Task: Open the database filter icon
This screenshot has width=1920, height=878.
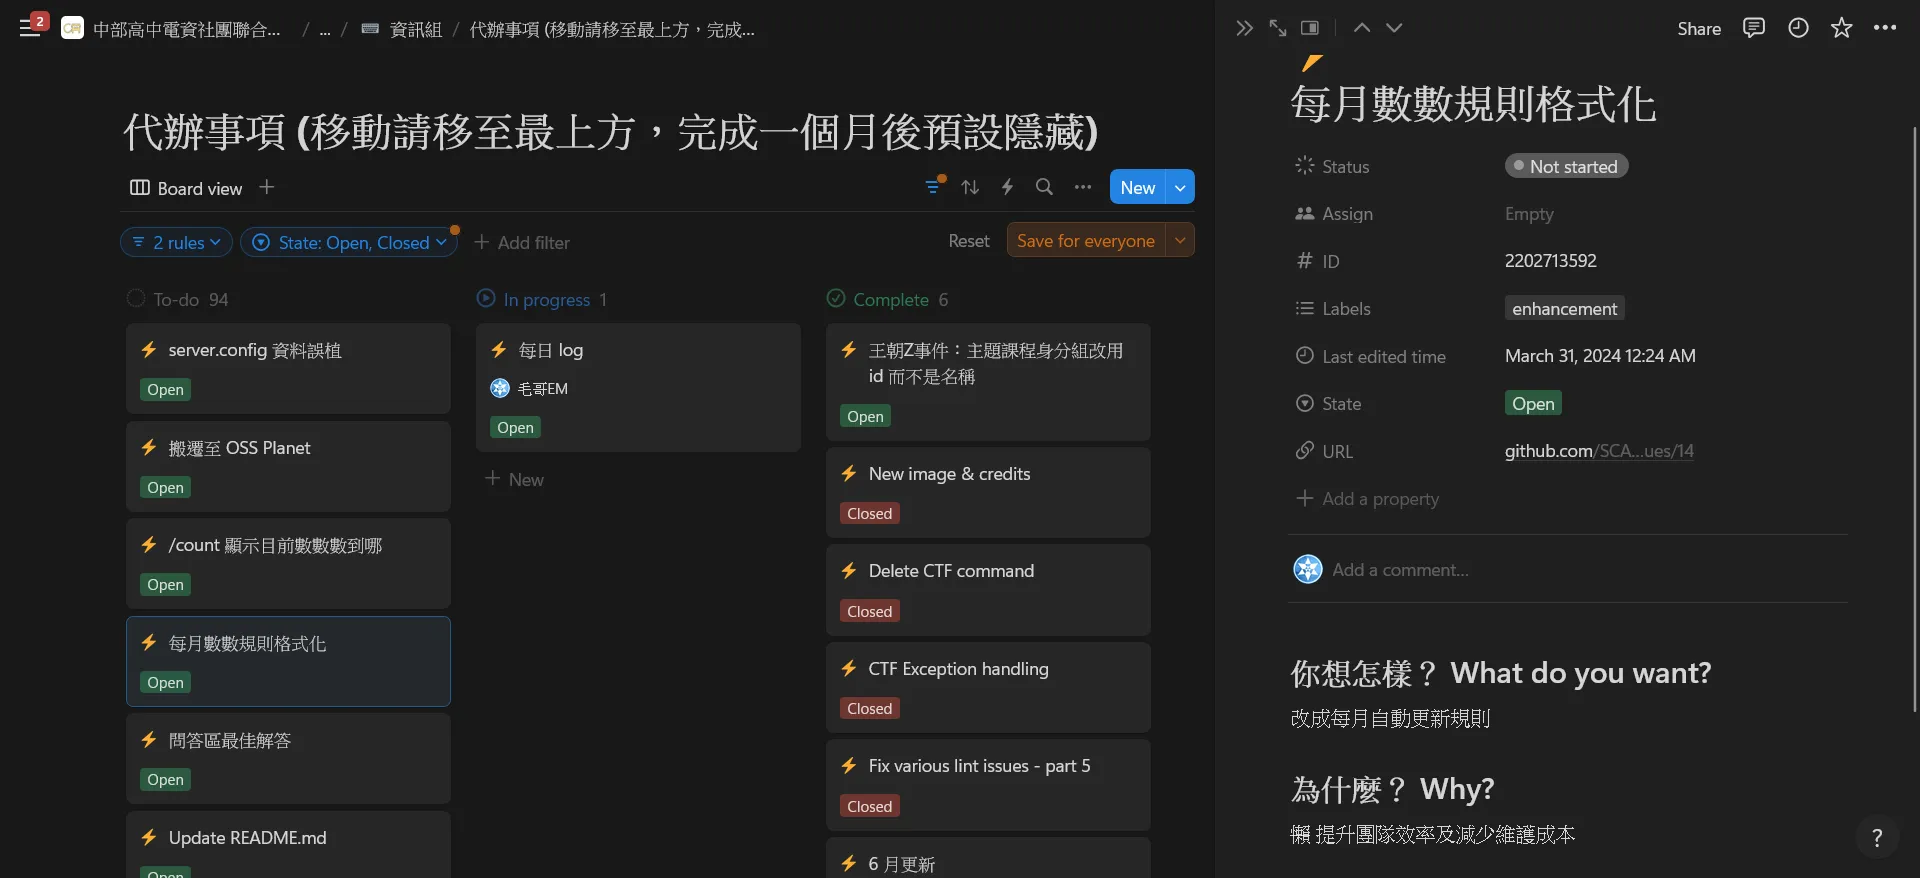Action: 934,187
